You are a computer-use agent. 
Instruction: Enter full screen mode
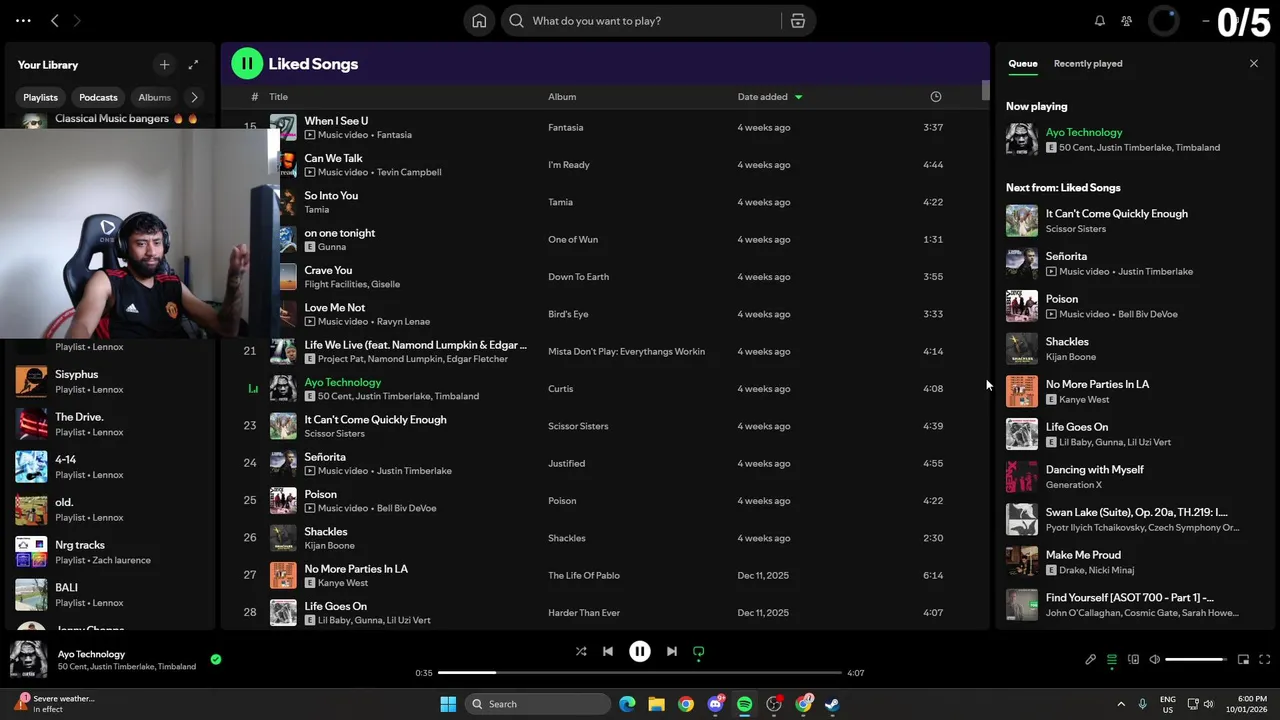pyautogui.click(x=1265, y=660)
